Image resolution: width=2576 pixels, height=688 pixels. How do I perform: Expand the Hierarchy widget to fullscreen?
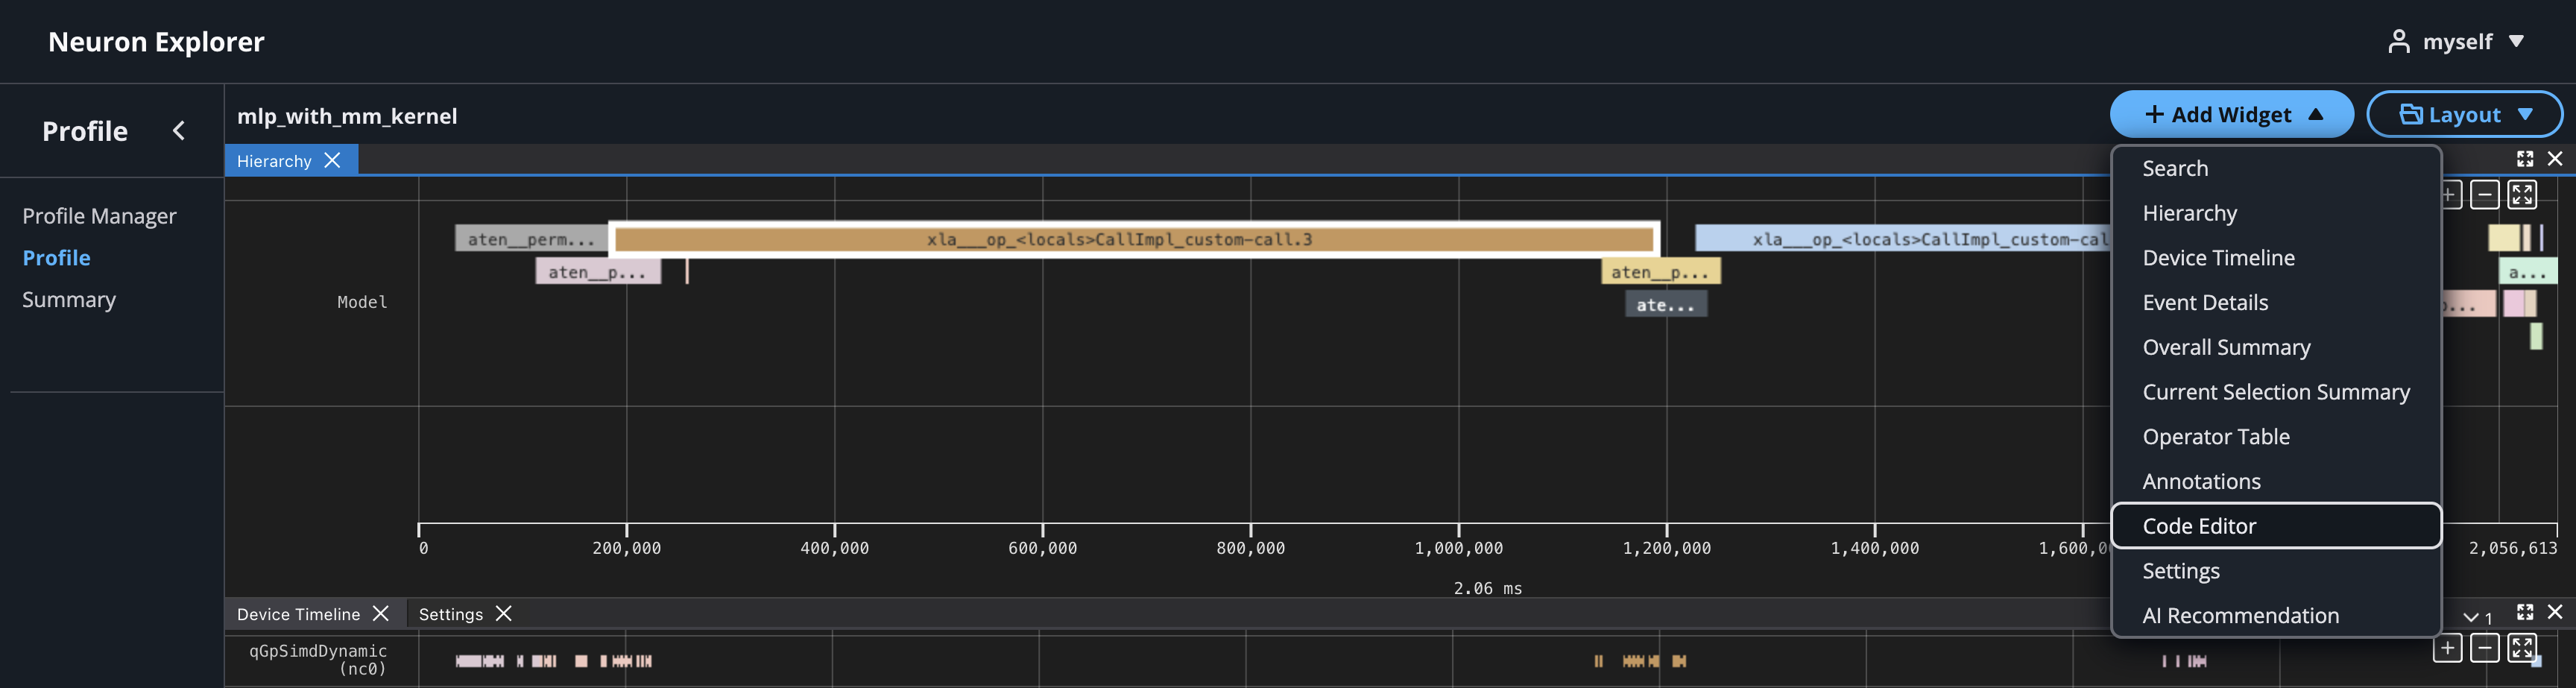2526,158
